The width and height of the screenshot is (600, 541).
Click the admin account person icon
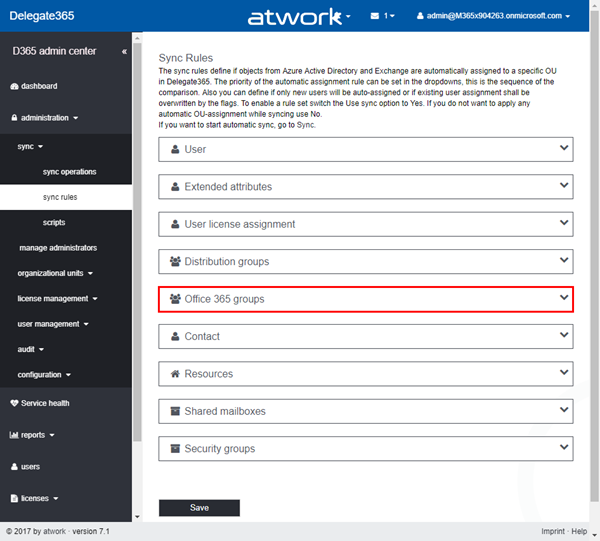420,16
